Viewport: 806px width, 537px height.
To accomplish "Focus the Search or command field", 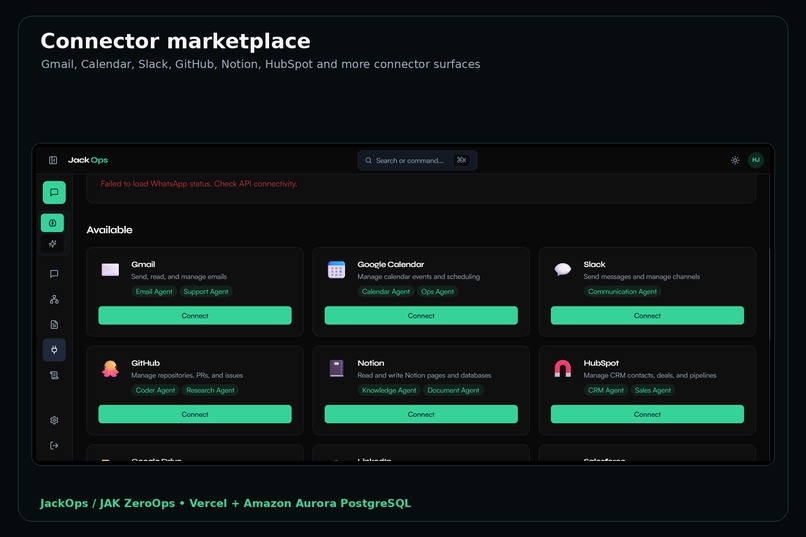I will point(417,160).
